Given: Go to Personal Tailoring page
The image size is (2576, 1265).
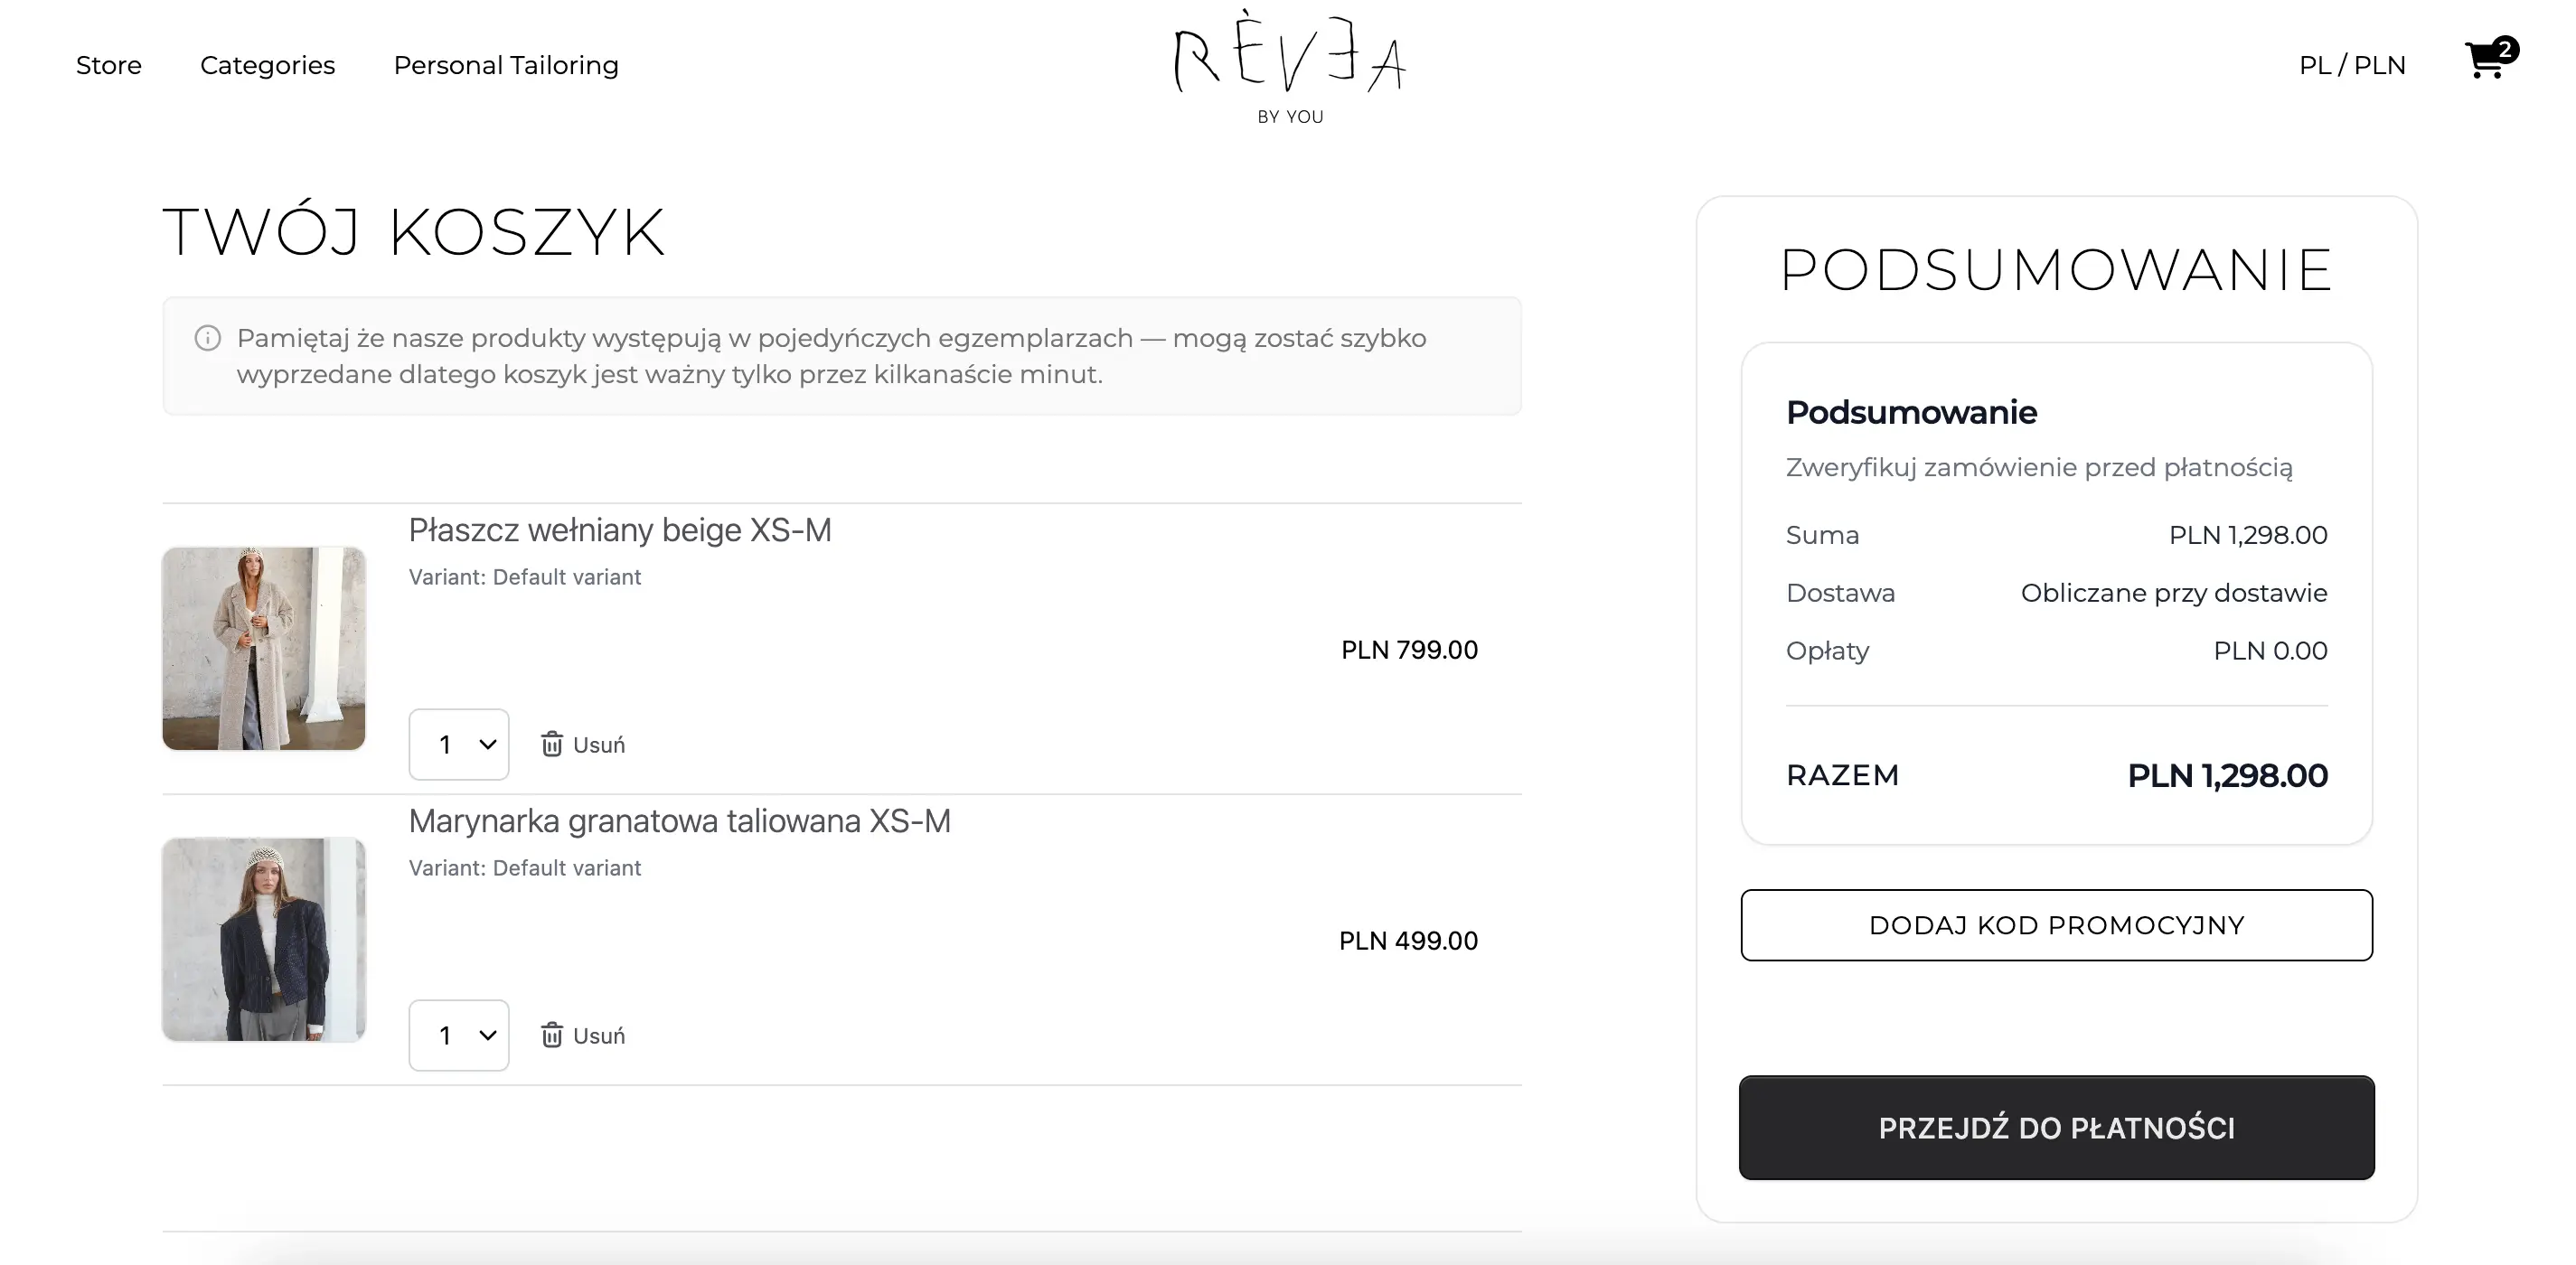Looking at the screenshot, I should tap(506, 65).
